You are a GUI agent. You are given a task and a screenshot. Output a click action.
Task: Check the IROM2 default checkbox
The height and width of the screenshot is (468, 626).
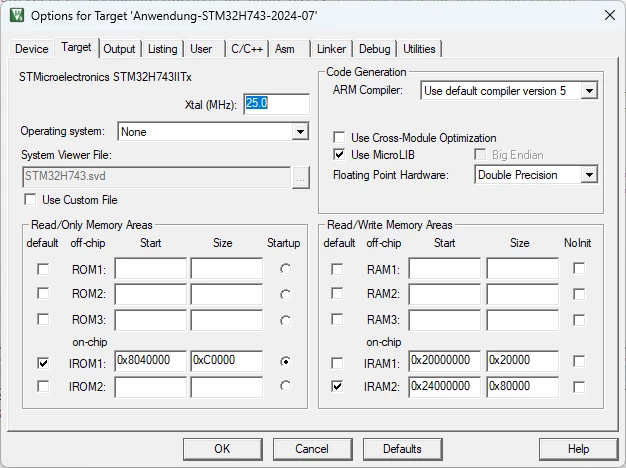click(43, 386)
